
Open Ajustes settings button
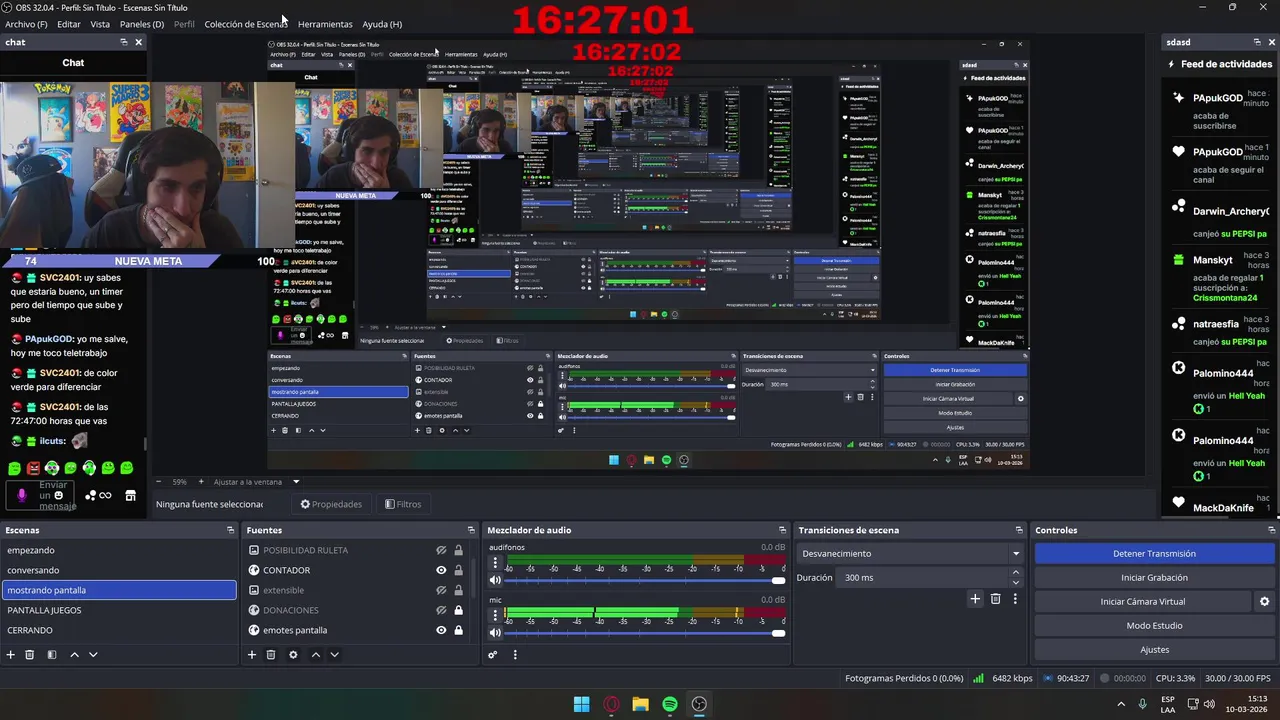coord(1154,649)
